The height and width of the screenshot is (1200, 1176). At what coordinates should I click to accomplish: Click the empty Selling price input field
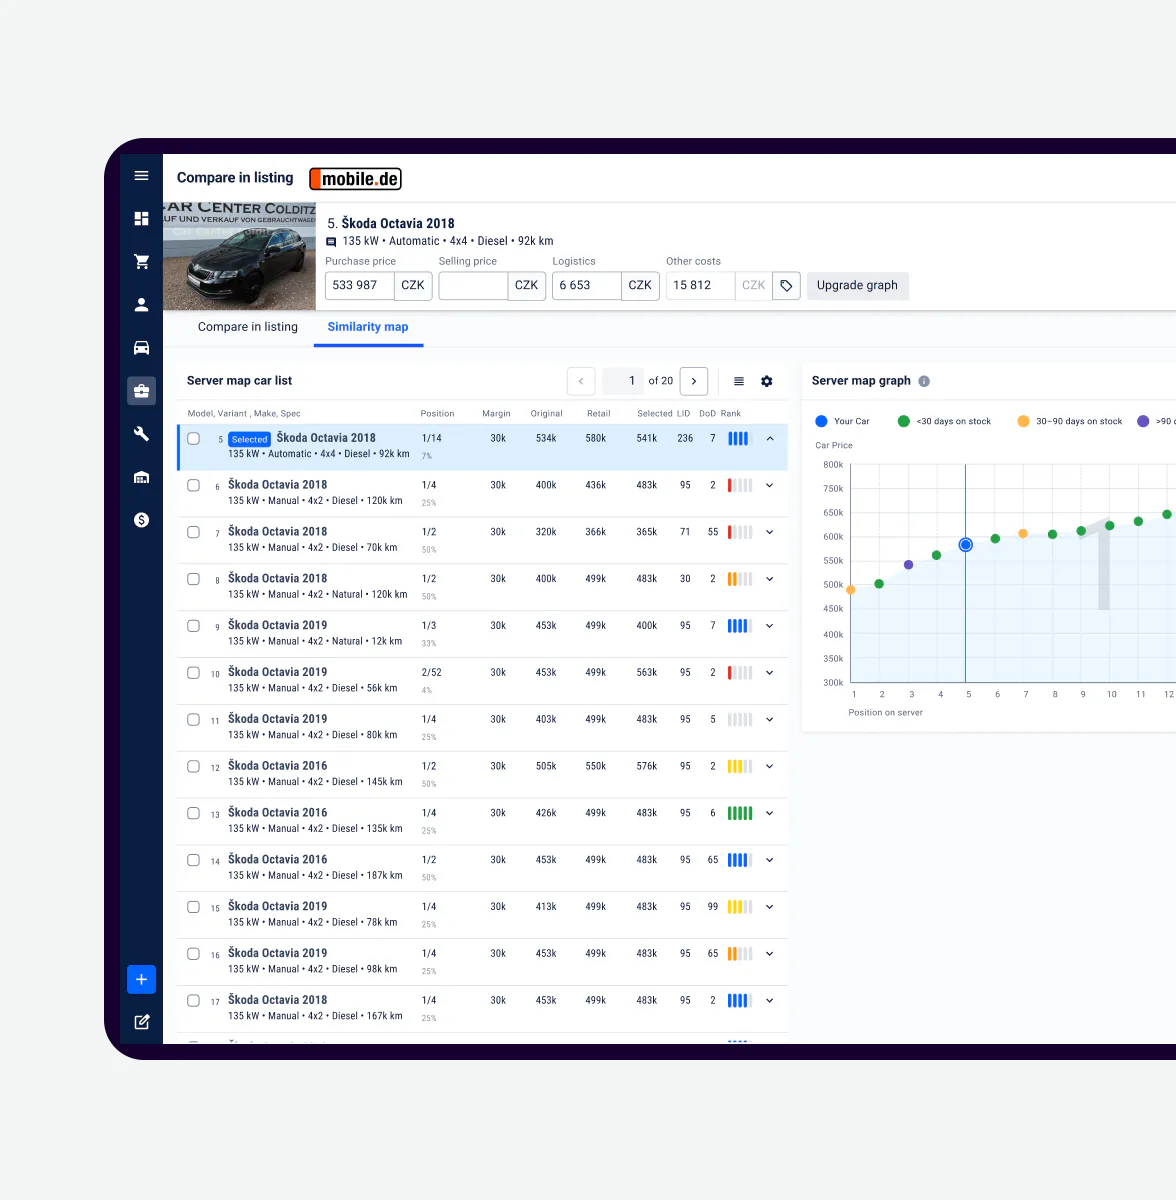point(473,286)
